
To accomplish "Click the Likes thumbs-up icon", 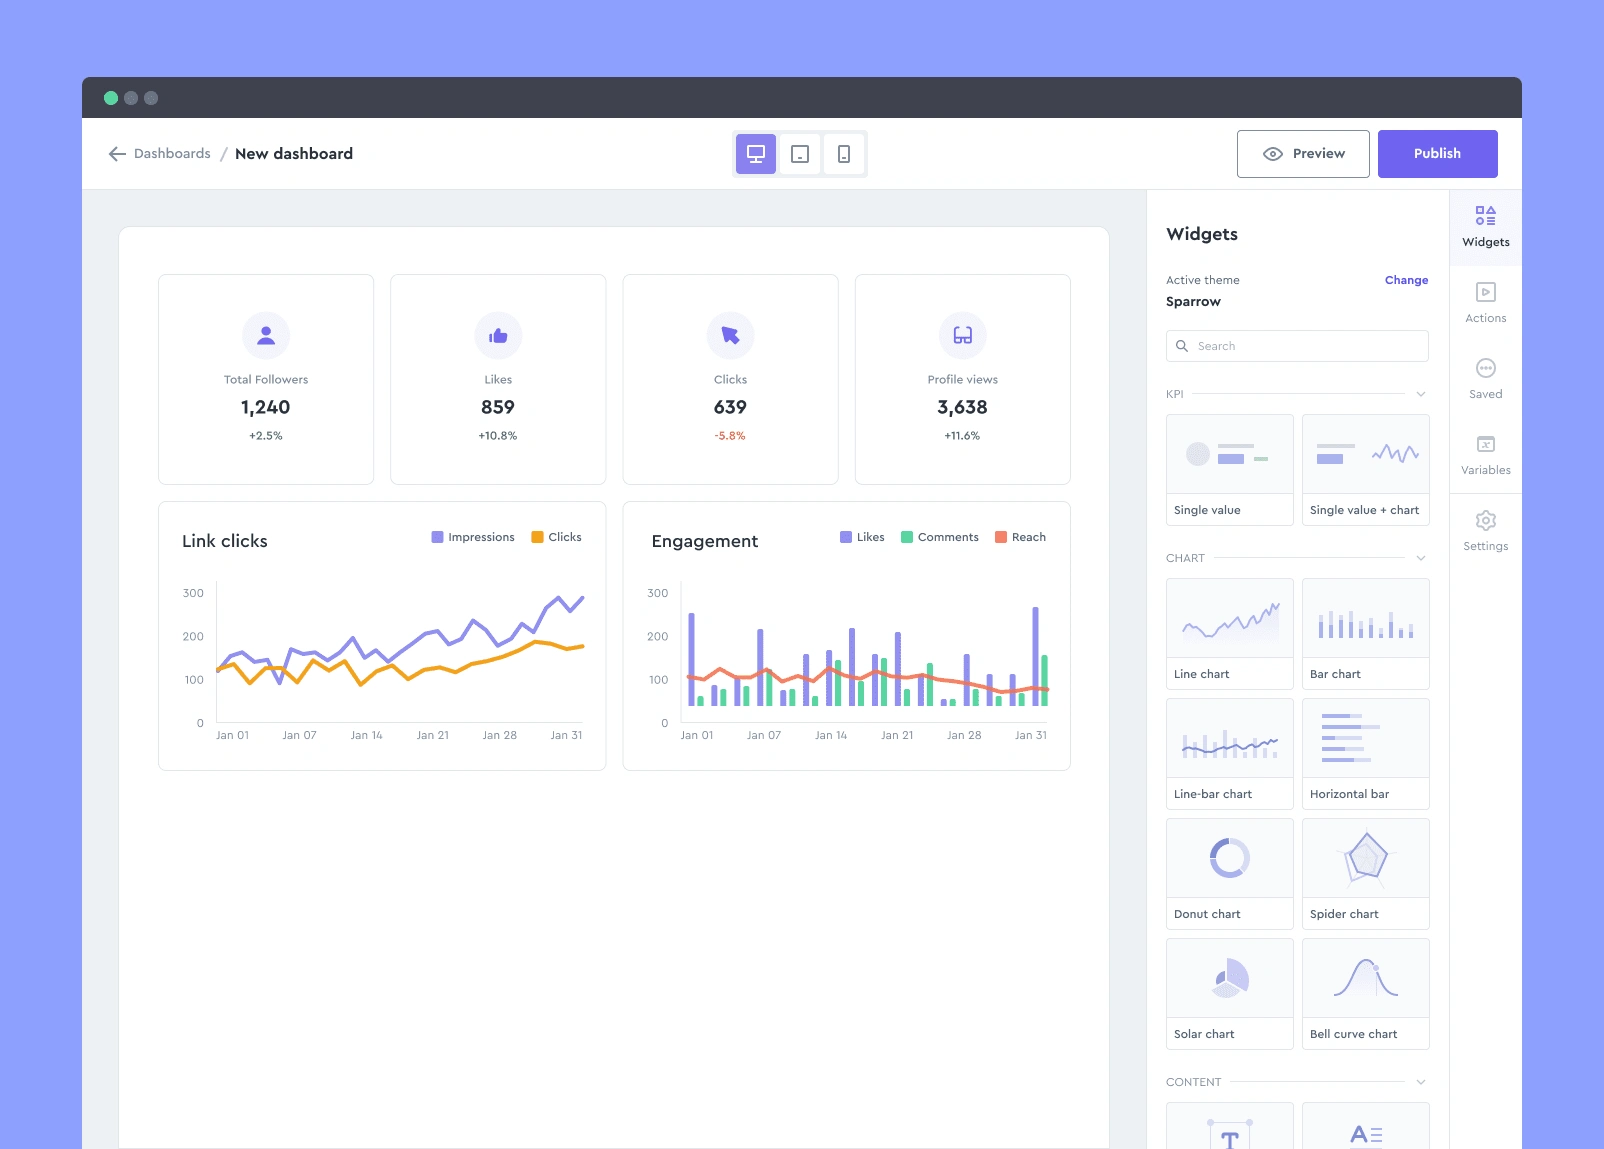I will click(498, 336).
